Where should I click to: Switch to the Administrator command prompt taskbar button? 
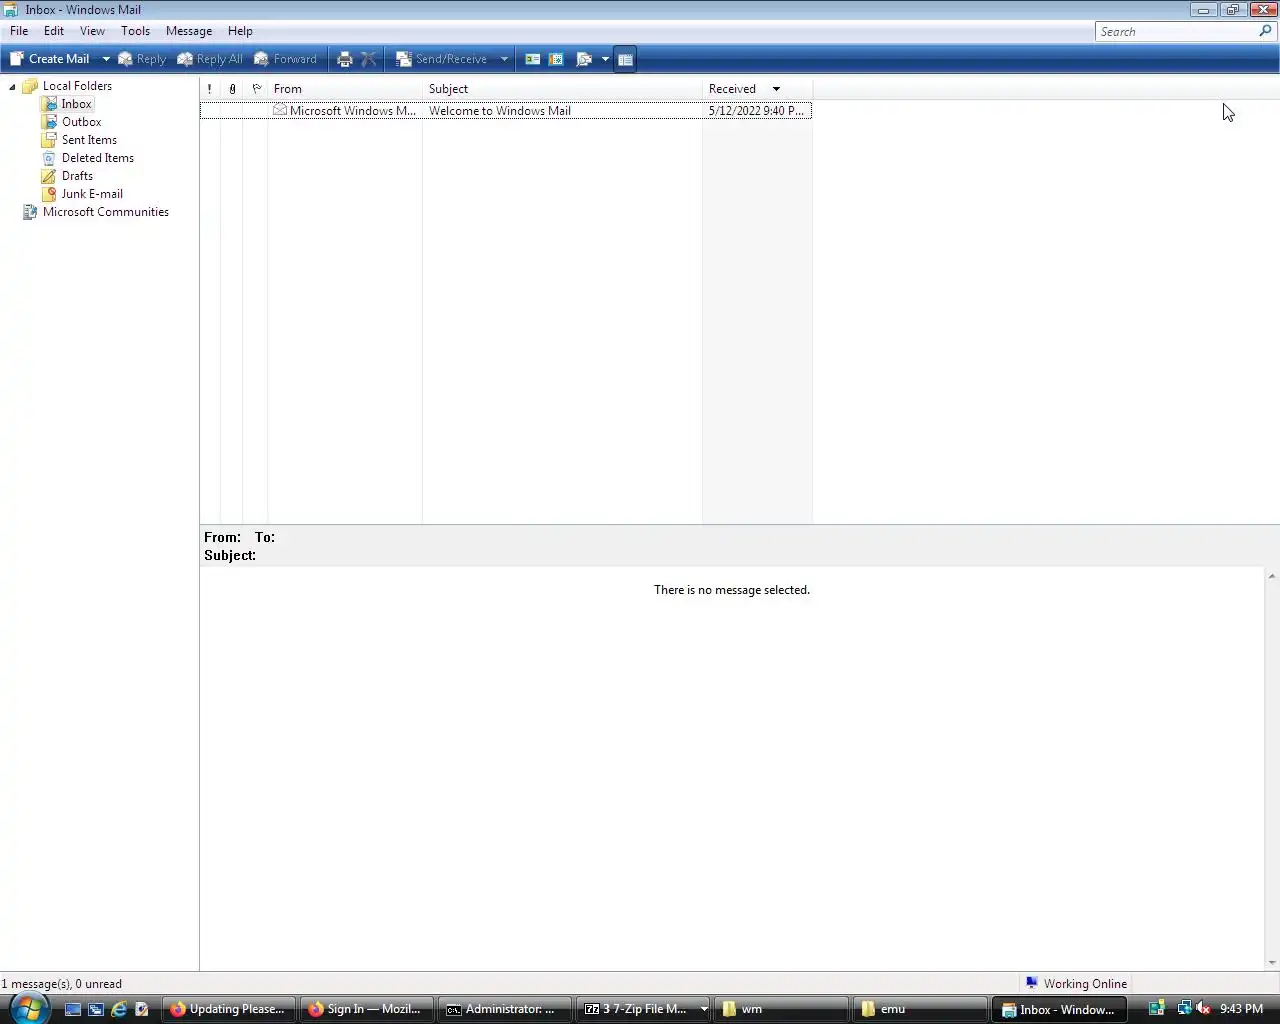[504, 1009]
